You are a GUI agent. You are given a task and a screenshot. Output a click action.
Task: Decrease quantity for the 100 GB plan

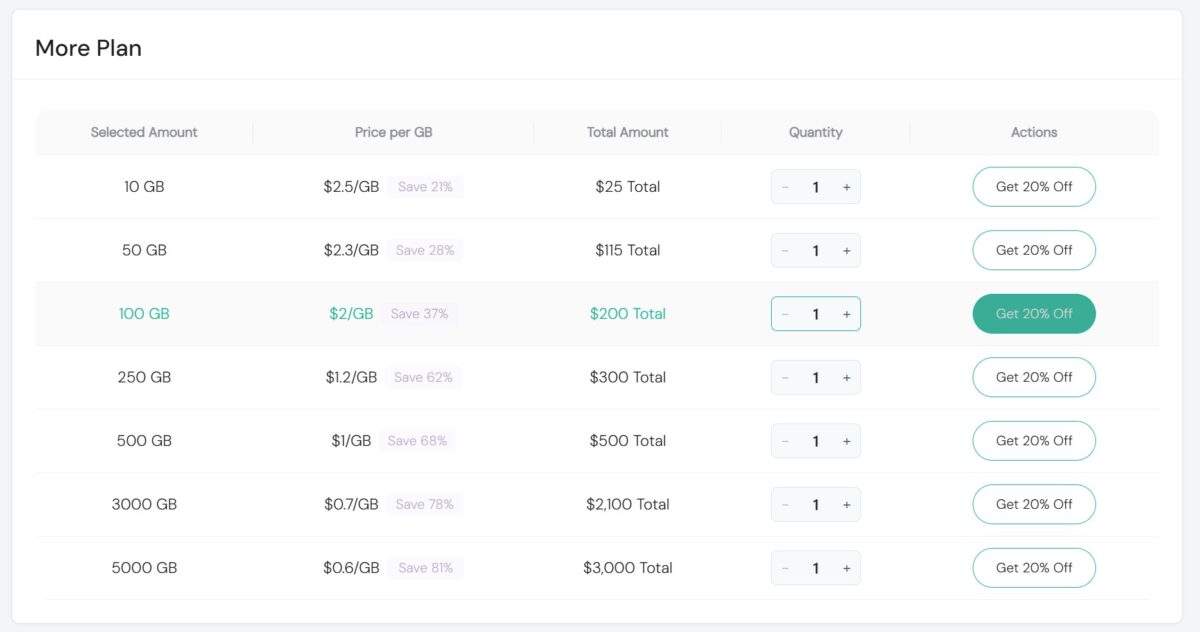click(x=785, y=314)
